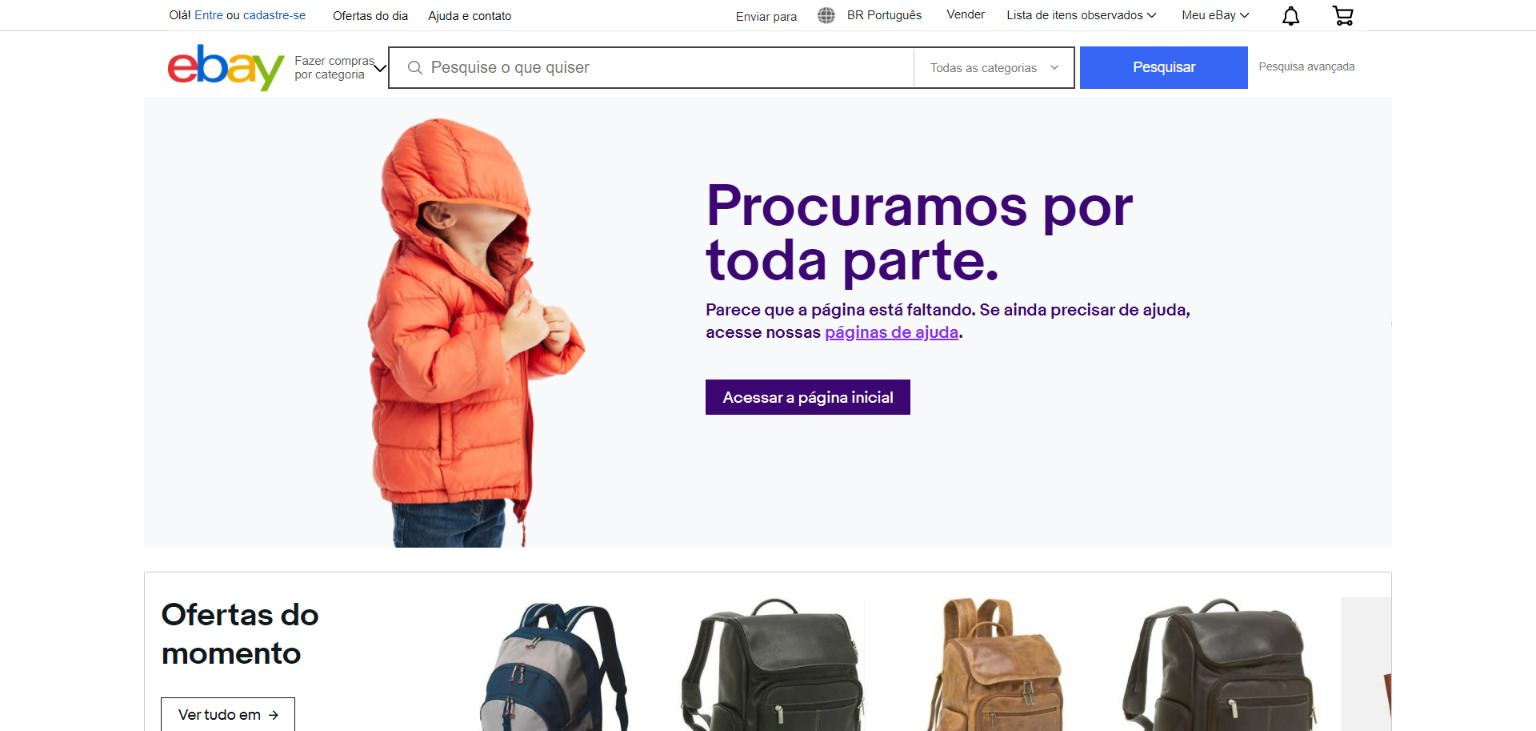Click Acessar a página inicial button
1536x731 pixels.
click(808, 397)
